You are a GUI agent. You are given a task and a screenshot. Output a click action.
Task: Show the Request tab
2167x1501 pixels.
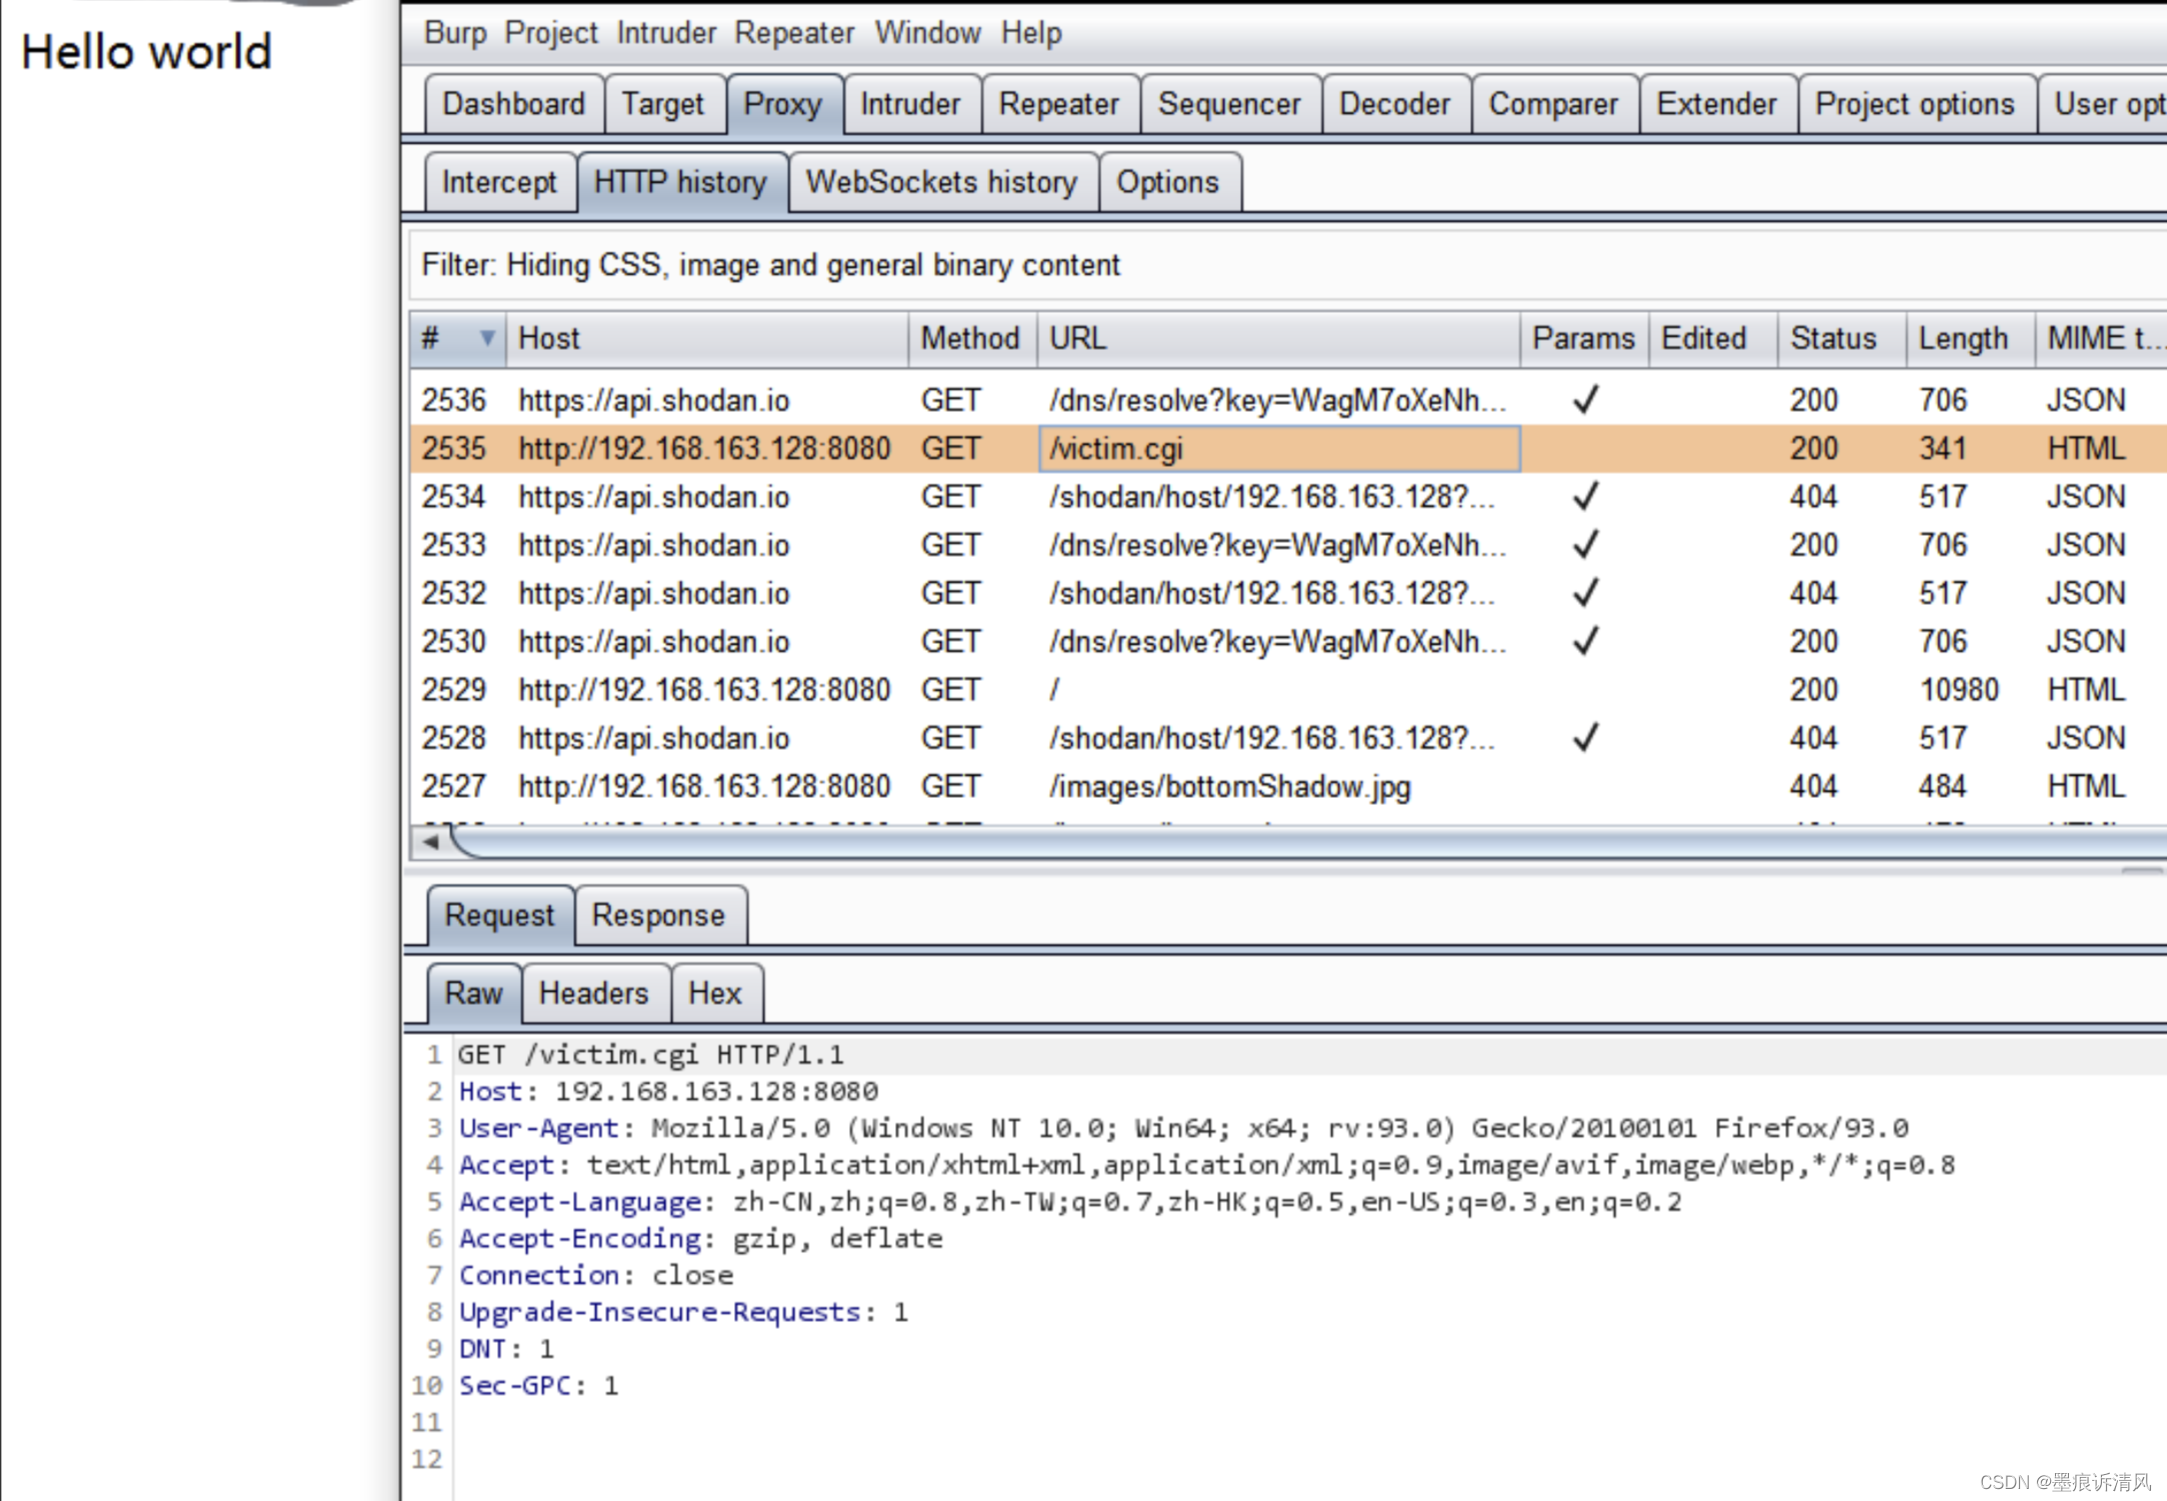click(499, 915)
